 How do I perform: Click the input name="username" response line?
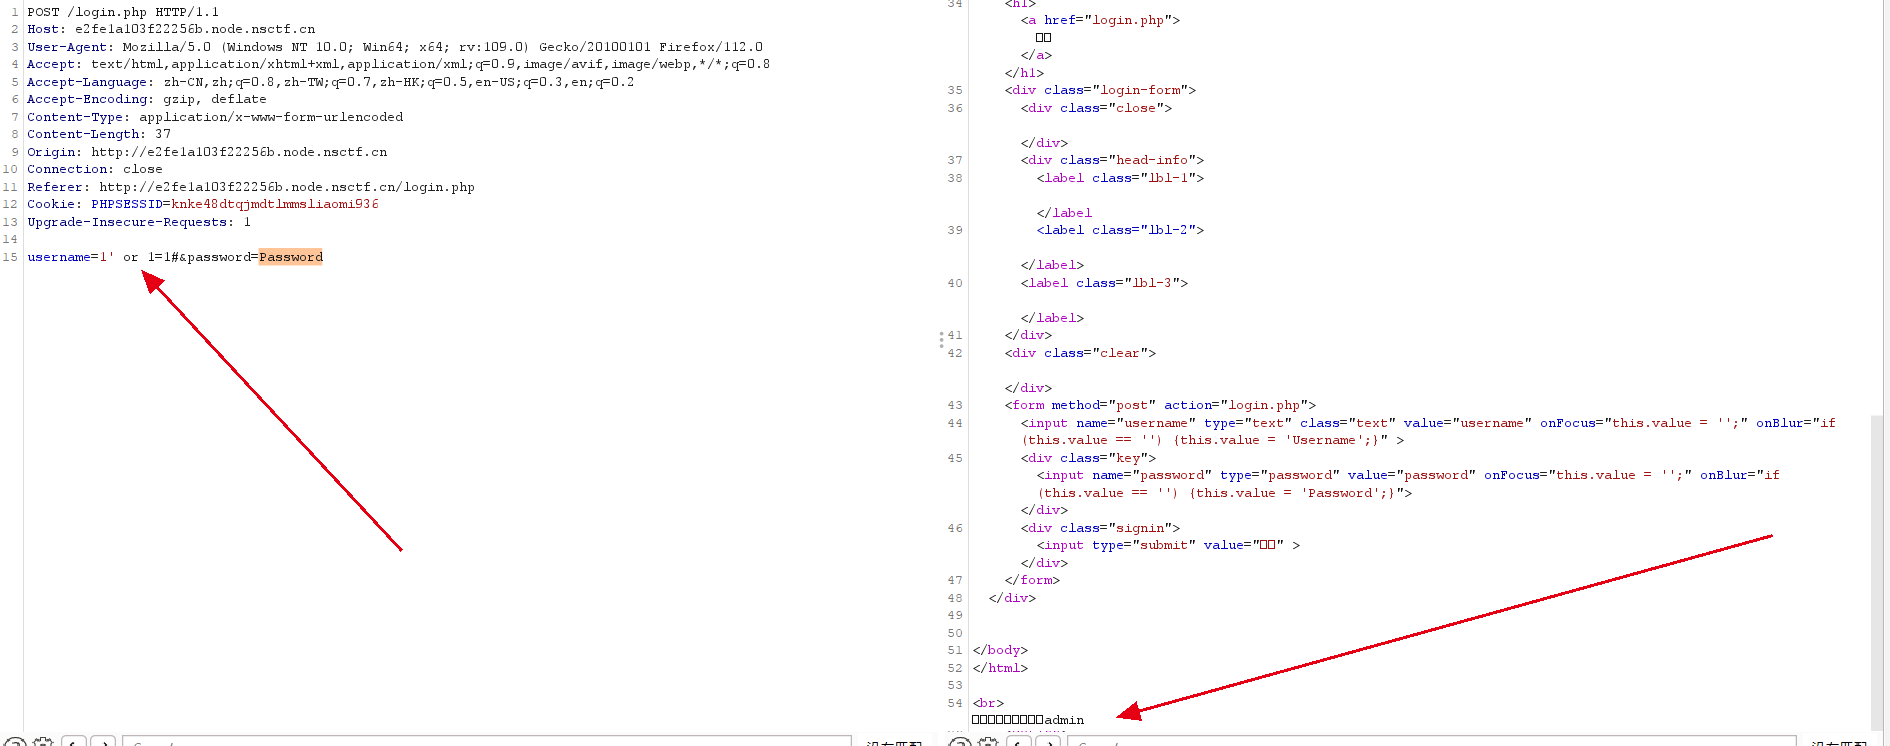point(1428,432)
